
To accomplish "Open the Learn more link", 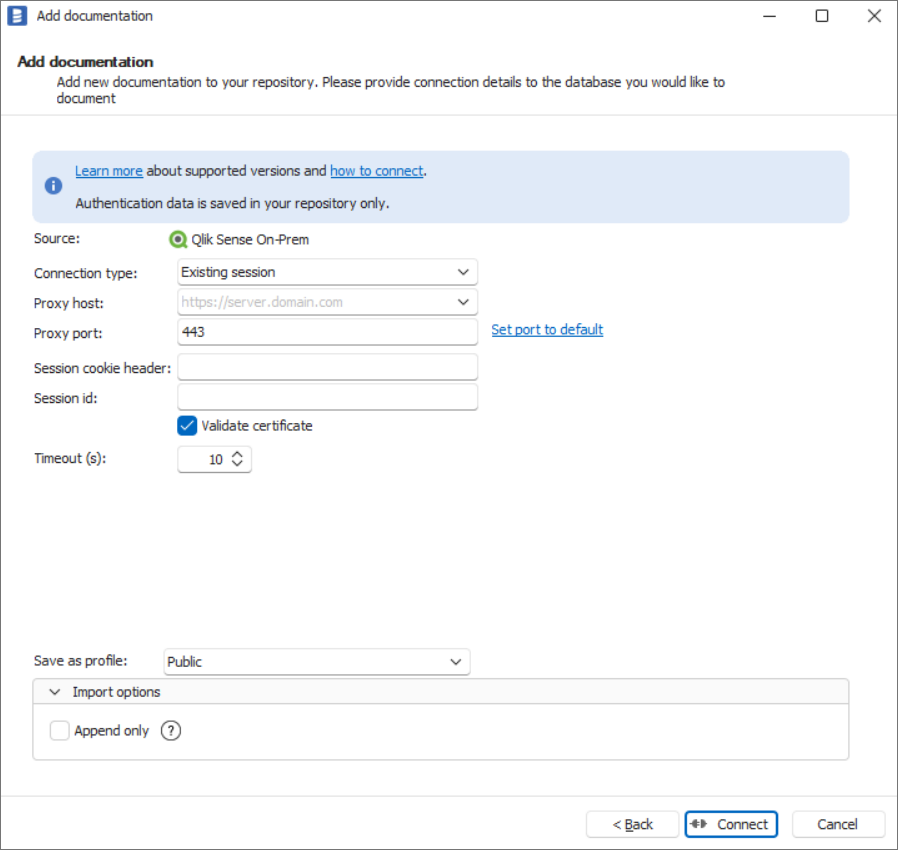I will tap(108, 171).
